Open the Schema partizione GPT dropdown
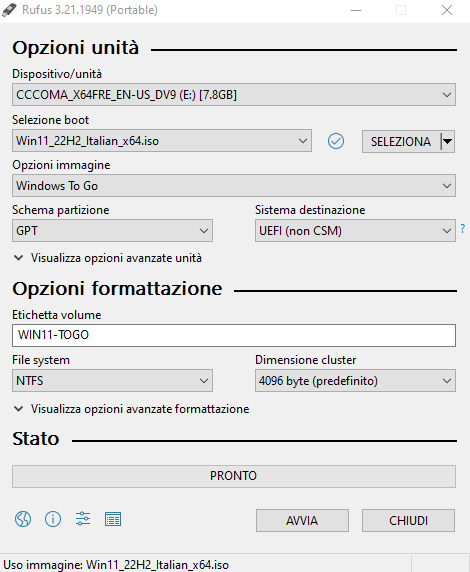 coord(112,231)
